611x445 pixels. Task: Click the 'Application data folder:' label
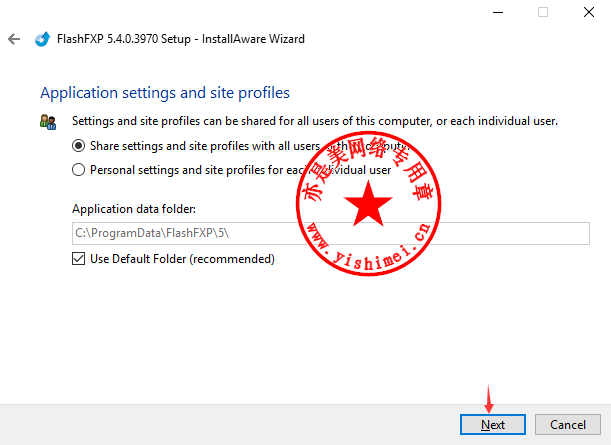click(134, 209)
